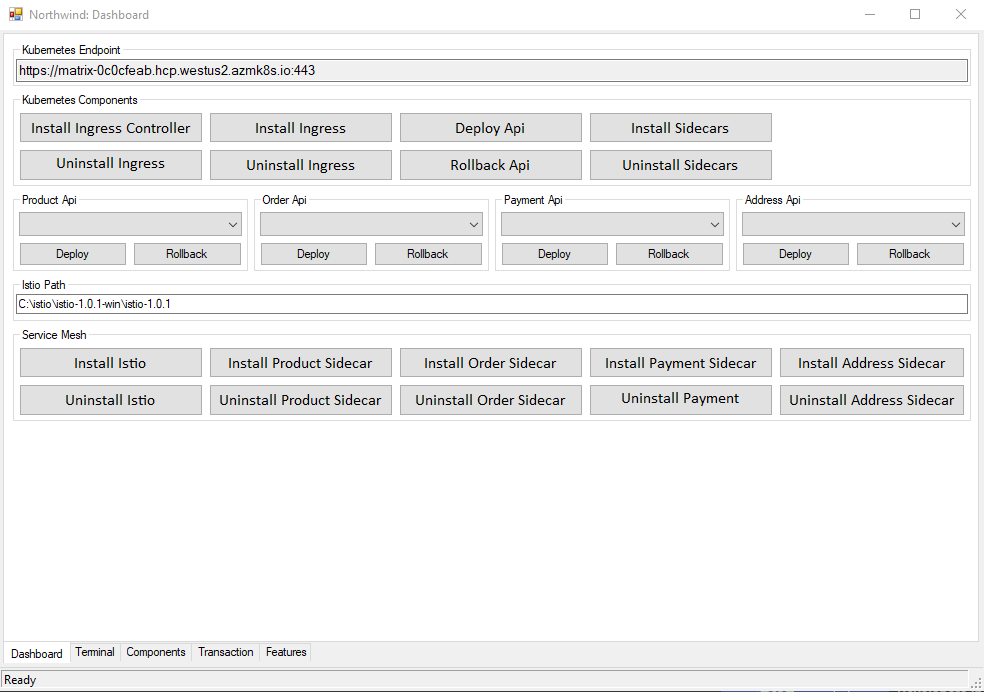Click the Install Ingress button

pyautogui.click(x=301, y=128)
